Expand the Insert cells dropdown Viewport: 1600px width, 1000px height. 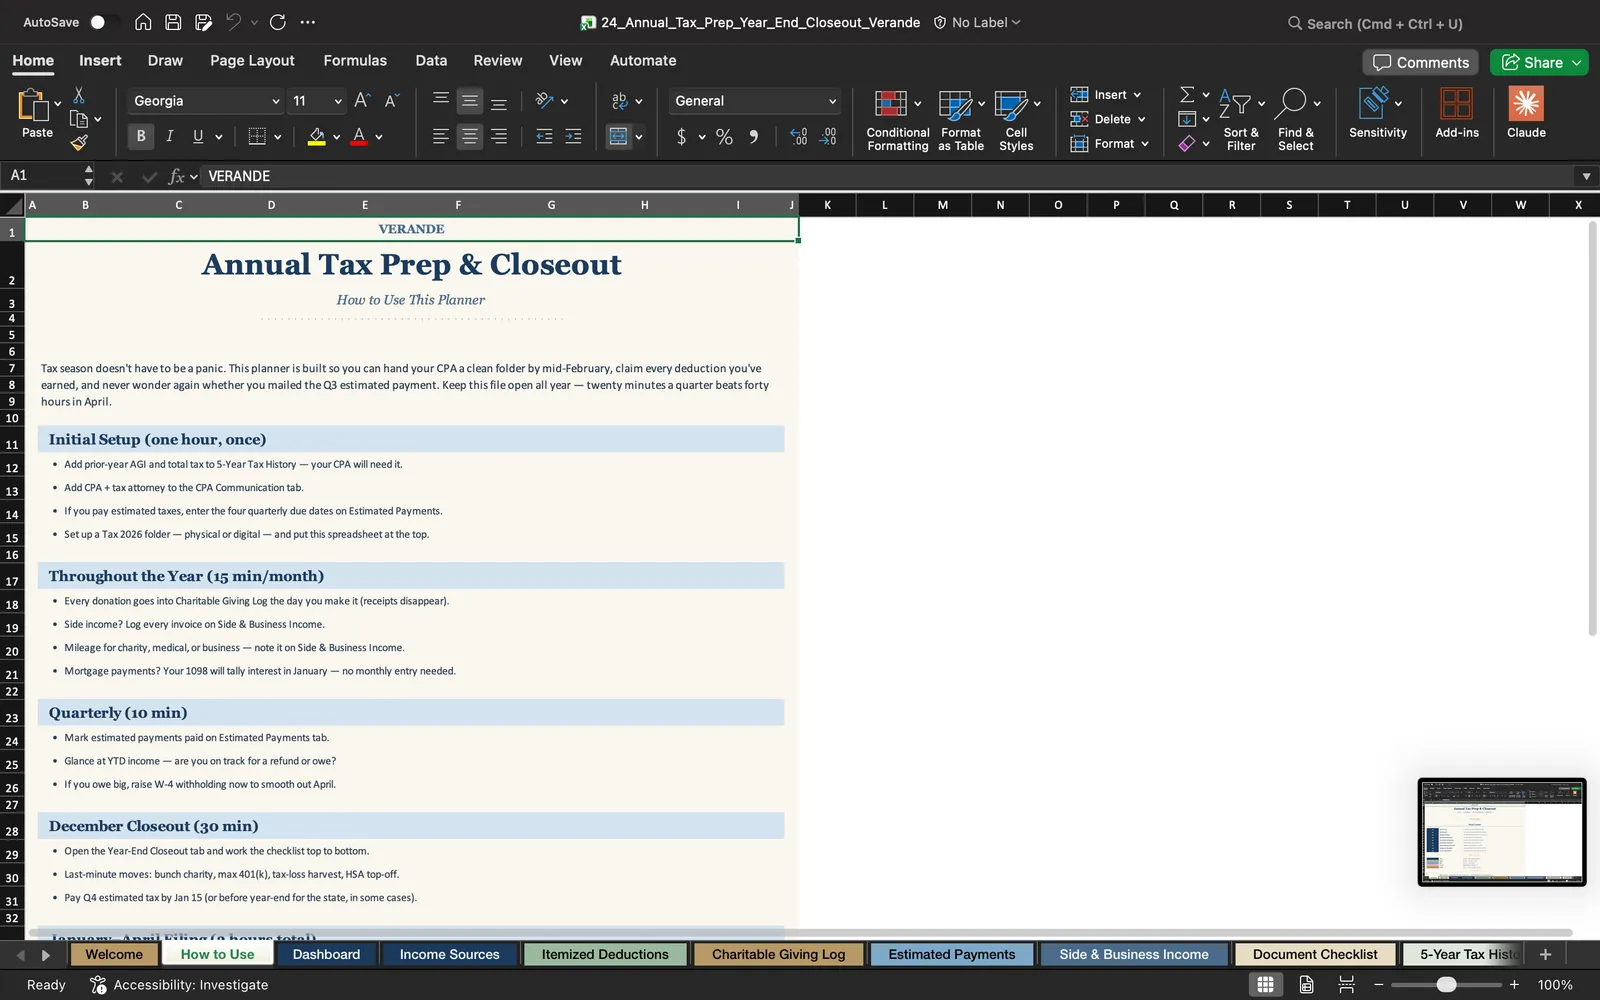pyautogui.click(x=1137, y=95)
